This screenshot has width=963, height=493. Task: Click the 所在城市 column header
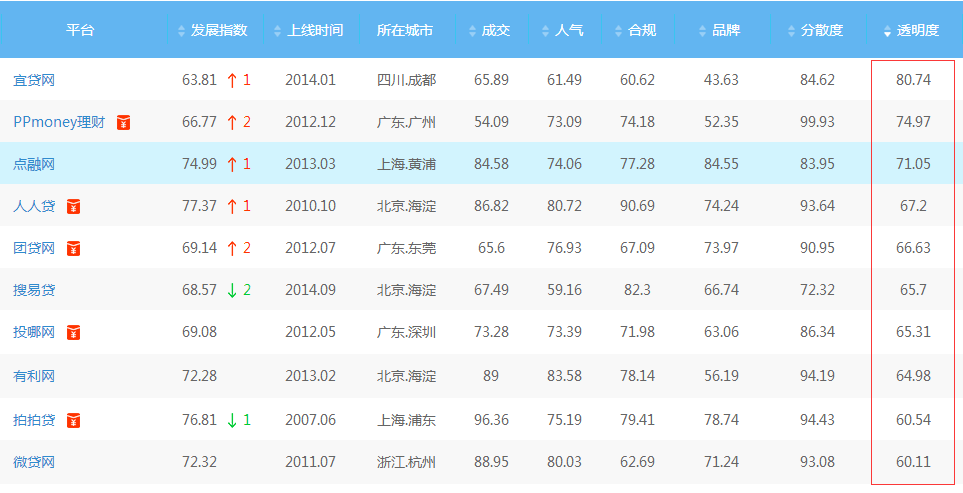[x=405, y=30]
